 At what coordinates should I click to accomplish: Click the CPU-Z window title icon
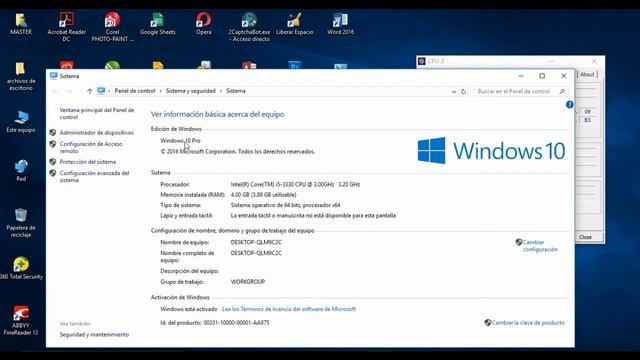(x=422, y=61)
